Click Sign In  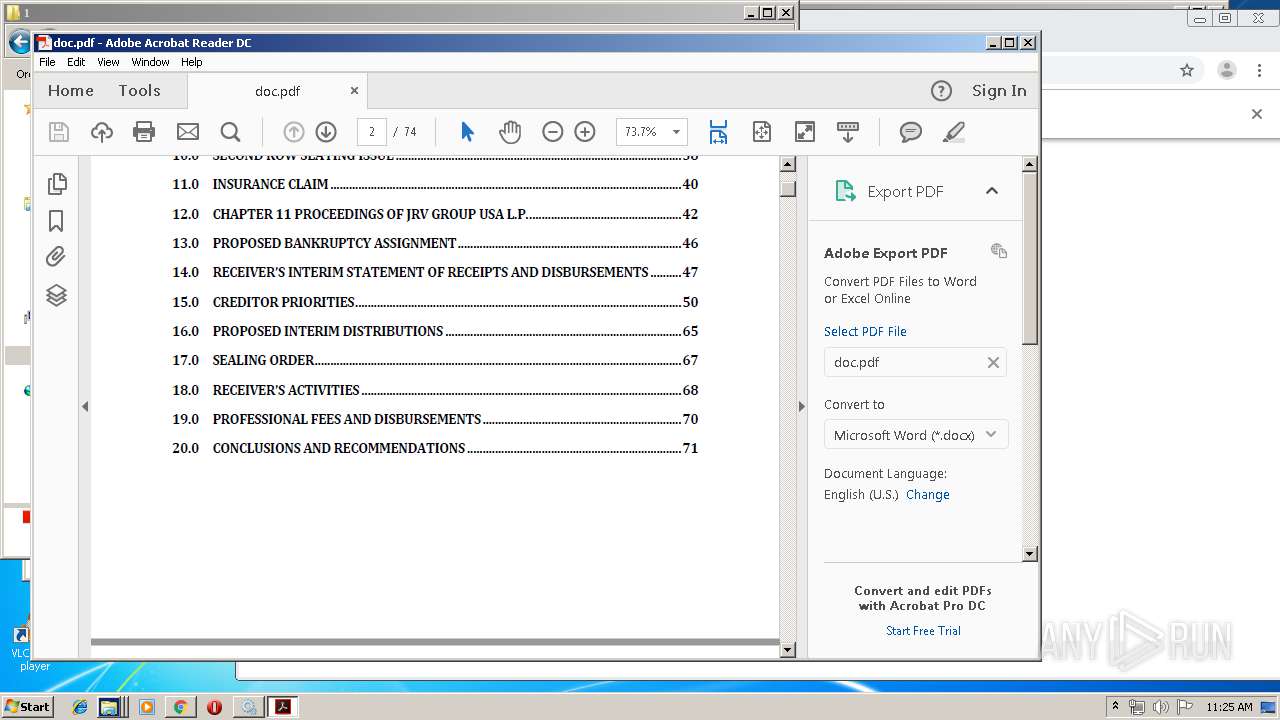(999, 91)
